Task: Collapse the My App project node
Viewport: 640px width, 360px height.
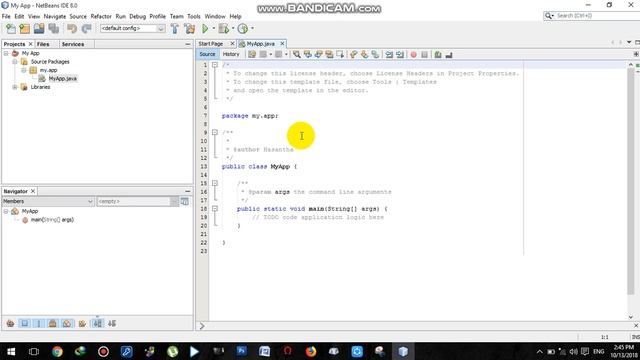Action: [6, 53]
